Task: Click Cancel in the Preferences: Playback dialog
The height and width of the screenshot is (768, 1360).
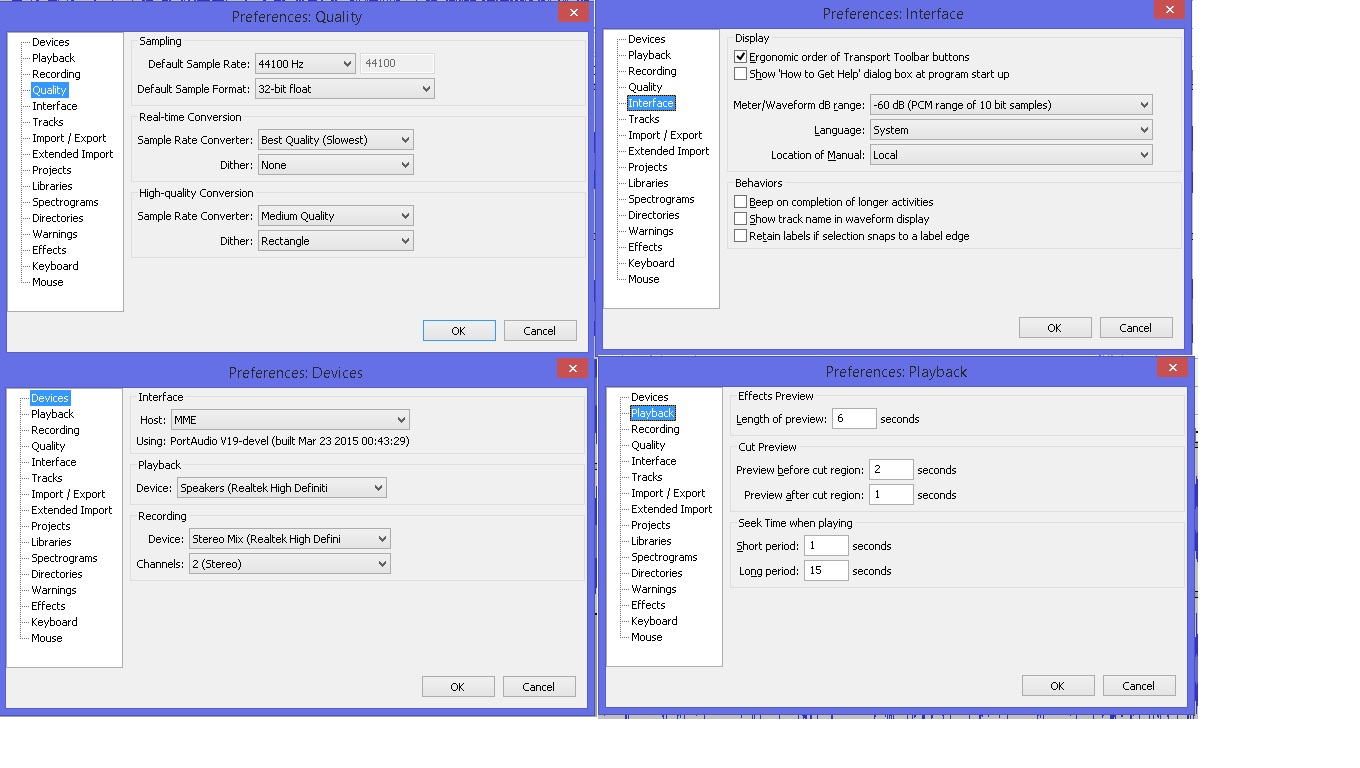Action: click(x=1138, y=686)
